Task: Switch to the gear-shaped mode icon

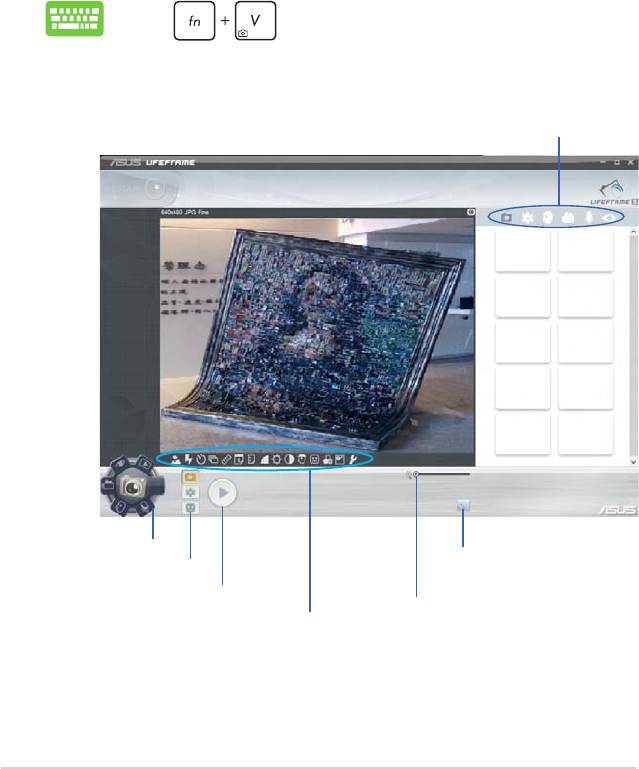Action: pyautogui.click(x=527, y=217)
